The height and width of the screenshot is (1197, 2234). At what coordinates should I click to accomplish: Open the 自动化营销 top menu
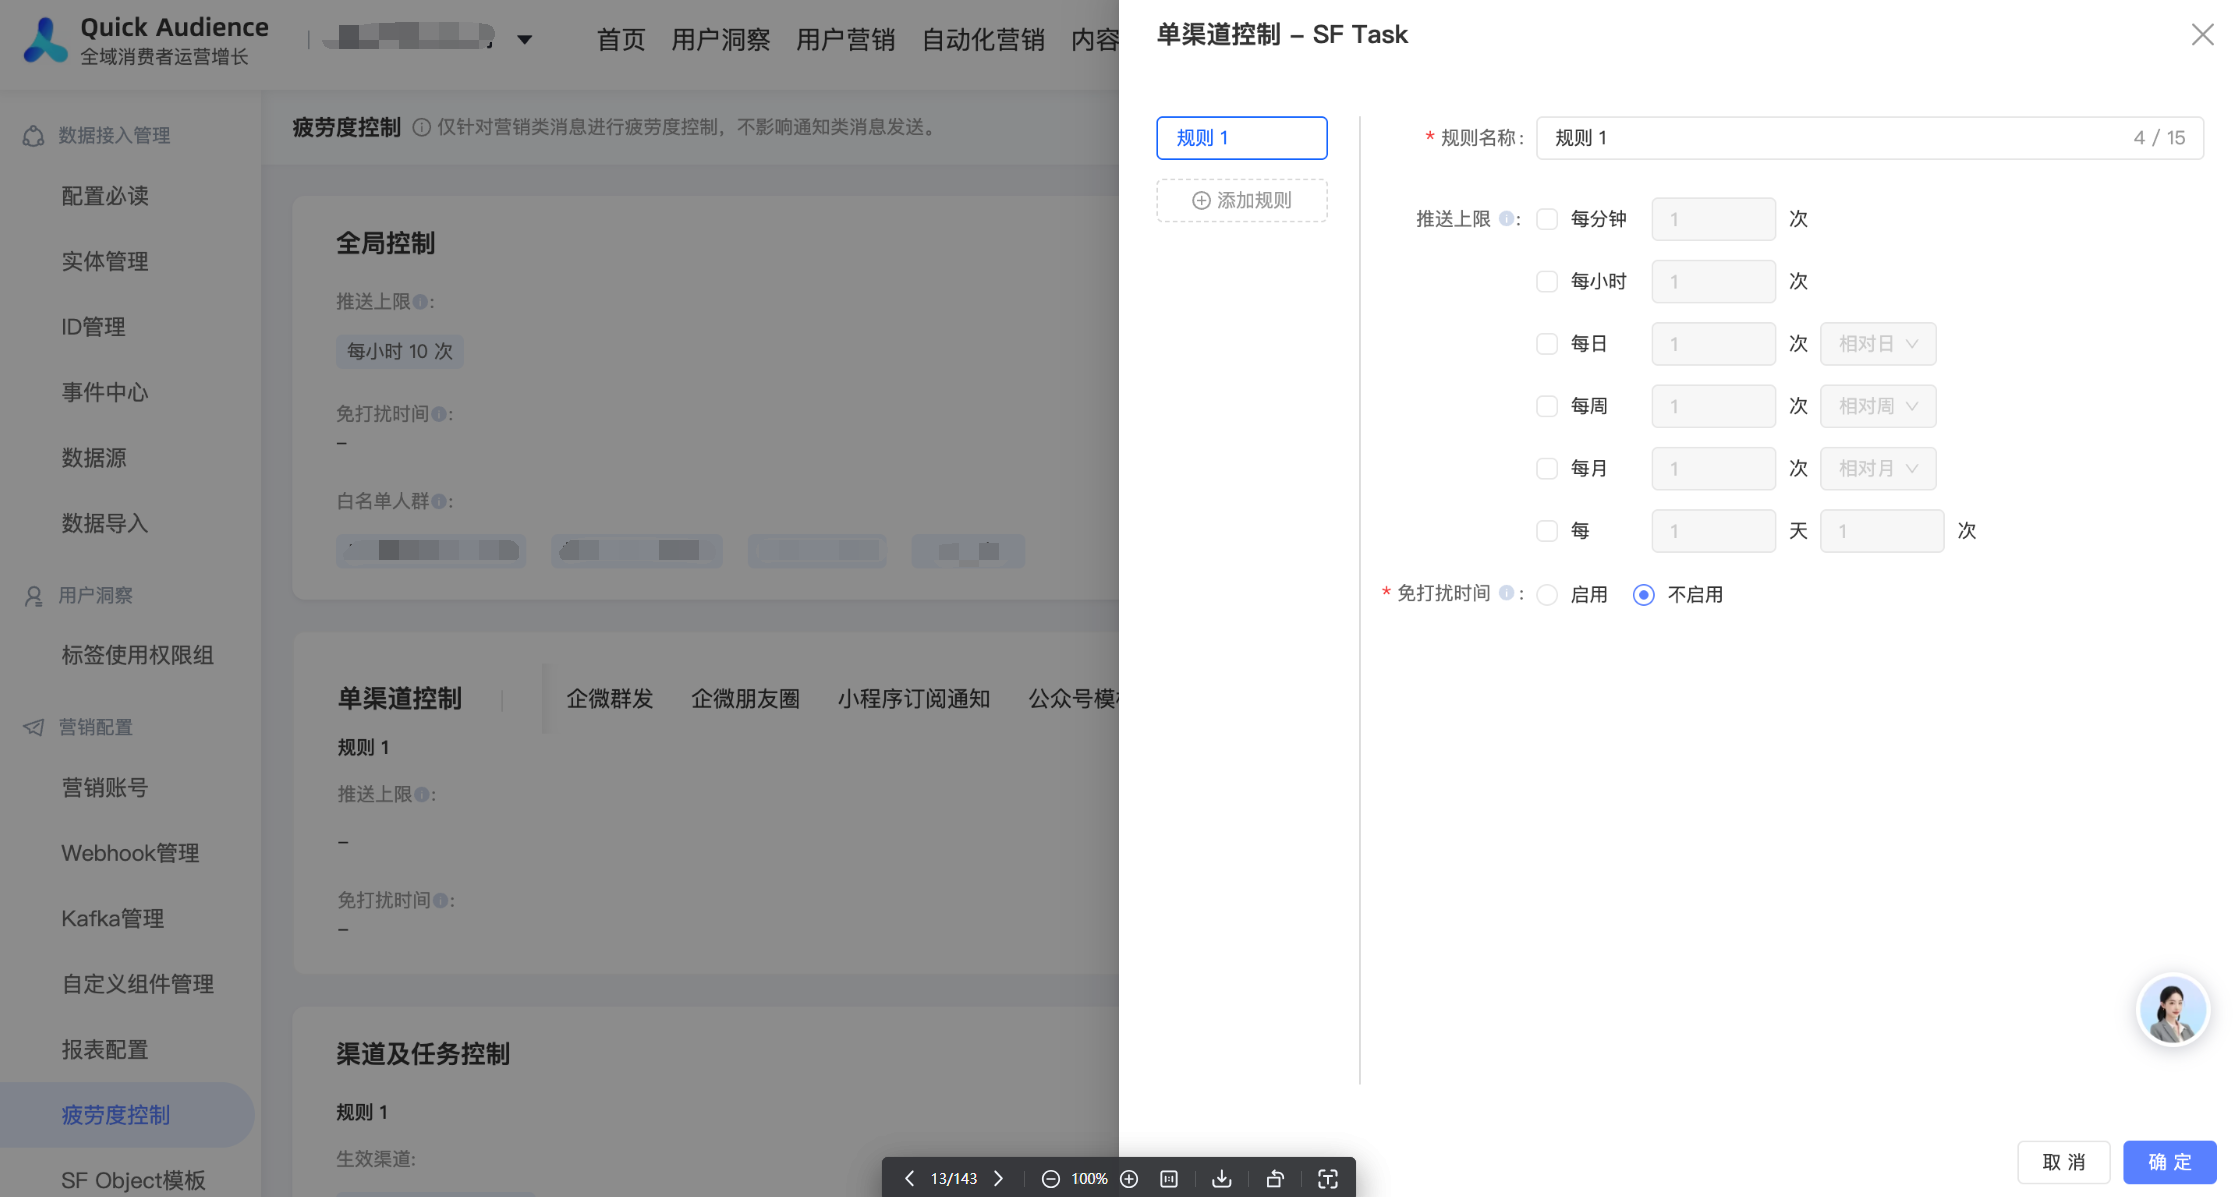(x=983, y=40)
